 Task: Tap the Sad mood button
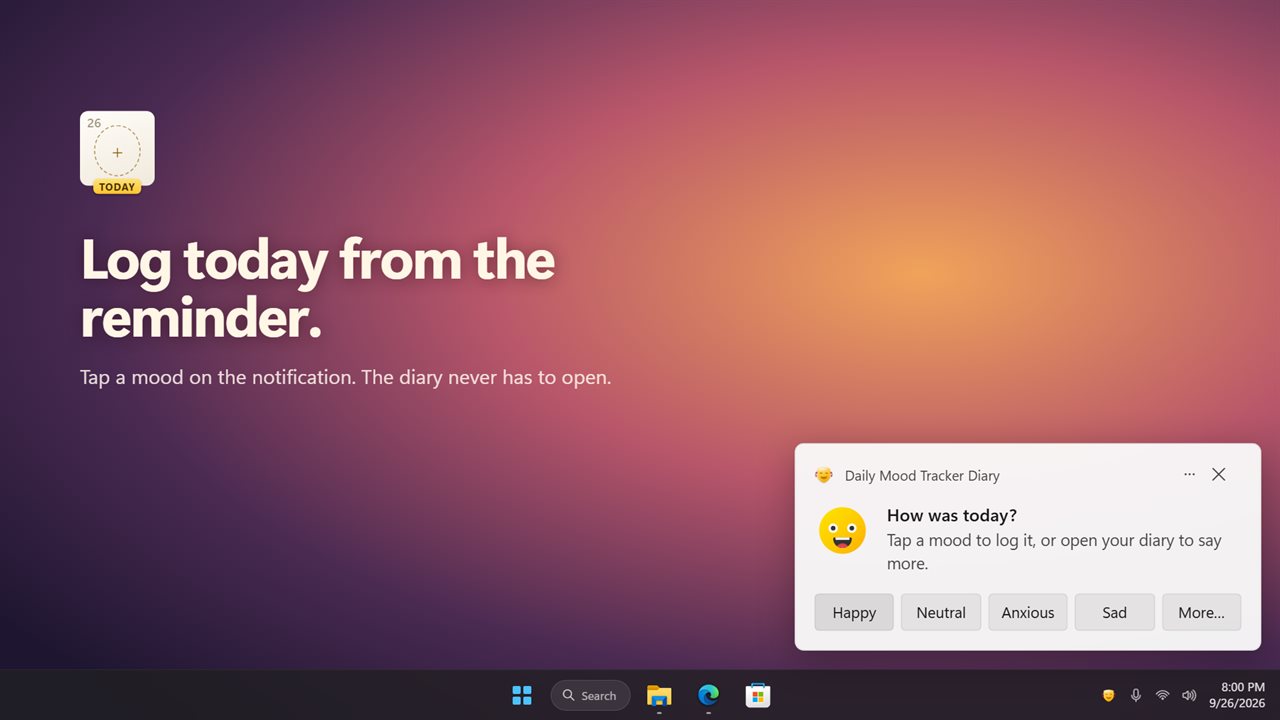click(1115, 612)
